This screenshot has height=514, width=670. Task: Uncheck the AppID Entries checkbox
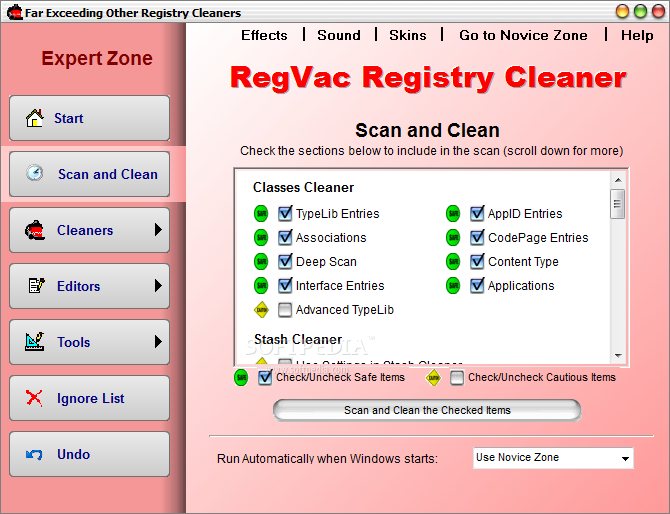tap(477, 213)
